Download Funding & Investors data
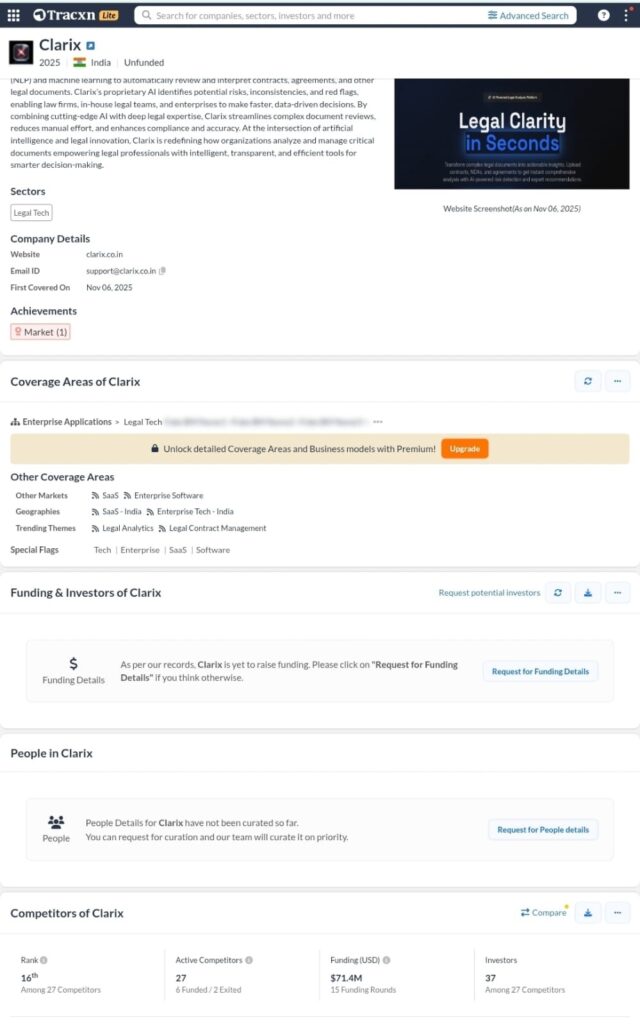The width and height of the screenshot is (640, 1024). 588,593
